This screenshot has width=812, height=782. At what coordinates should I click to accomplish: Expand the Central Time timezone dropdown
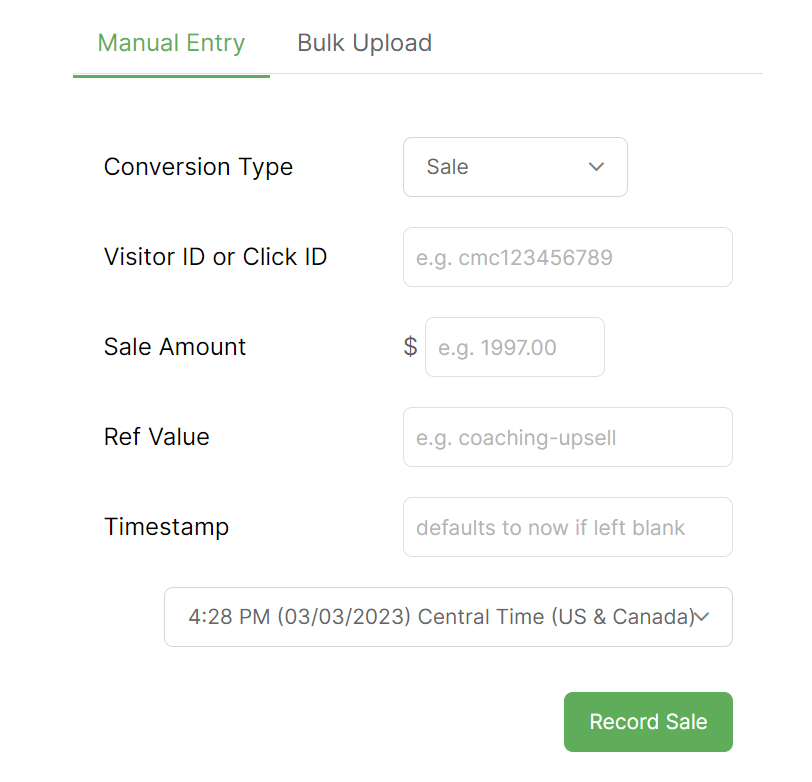point(448,617)
